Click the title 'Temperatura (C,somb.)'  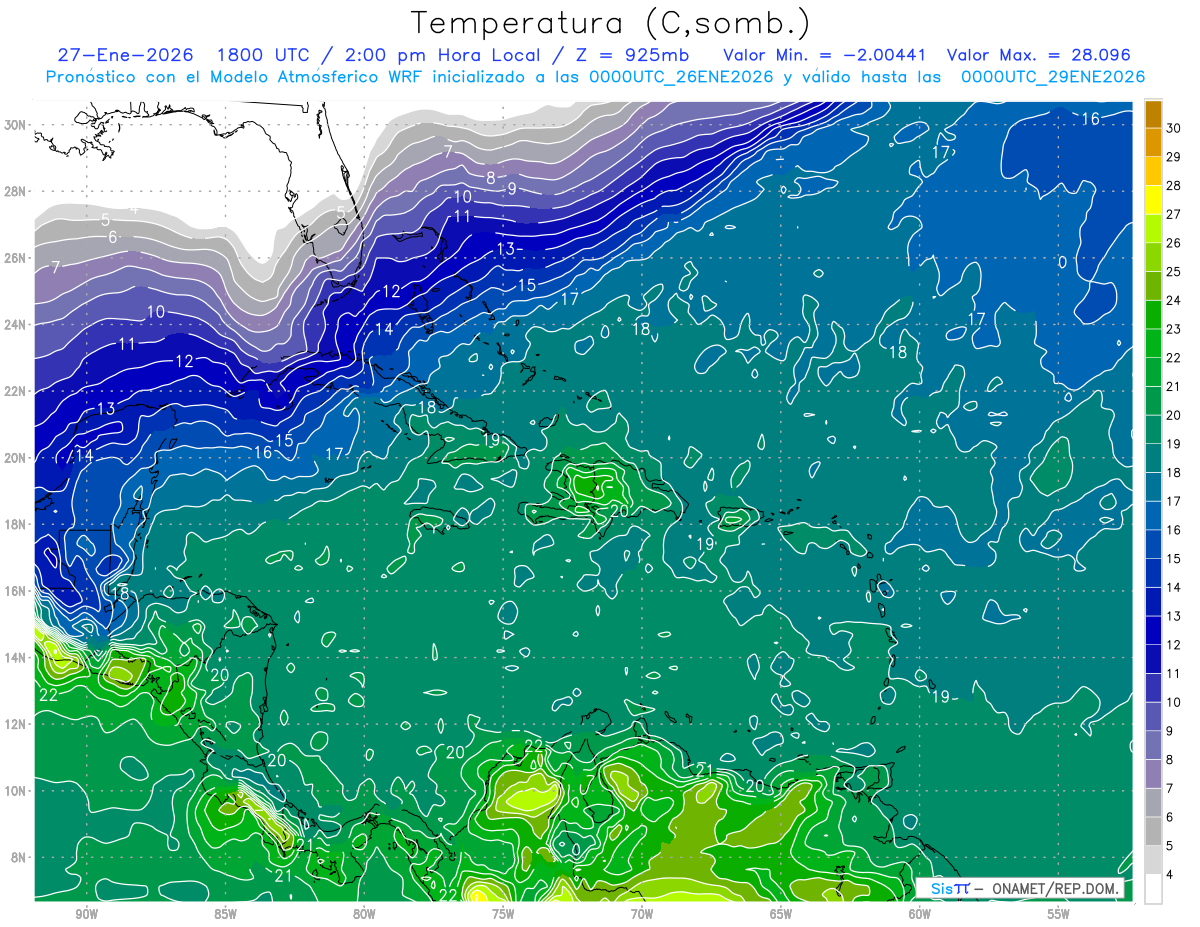point(611,23)
